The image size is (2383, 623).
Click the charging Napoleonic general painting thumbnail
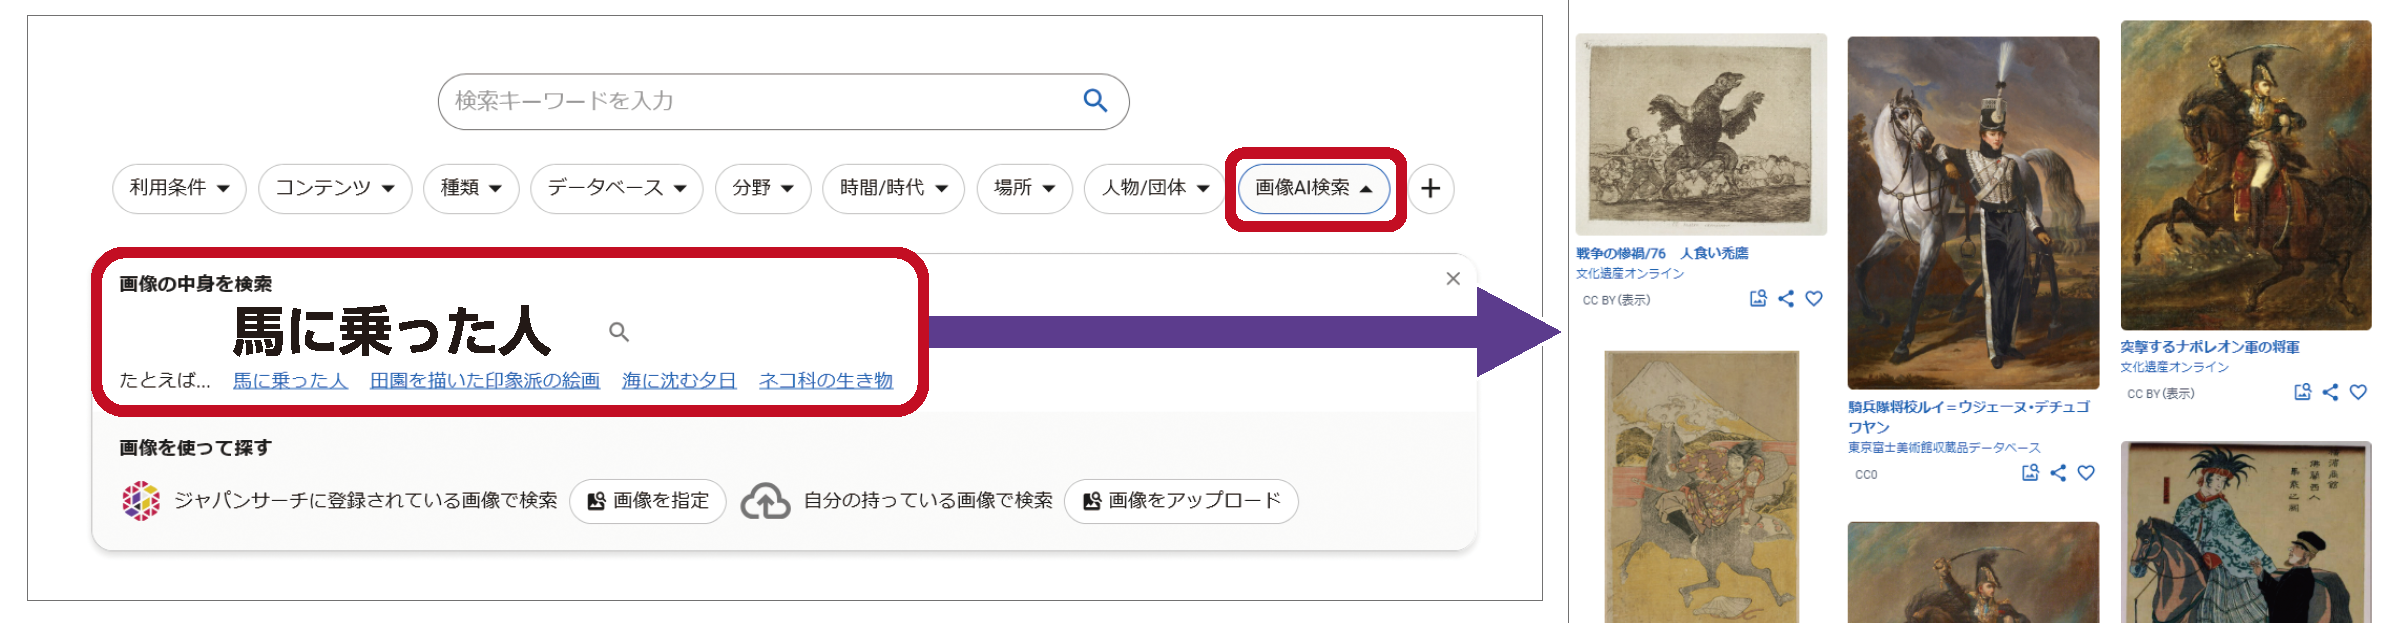tap(2246, 175)
